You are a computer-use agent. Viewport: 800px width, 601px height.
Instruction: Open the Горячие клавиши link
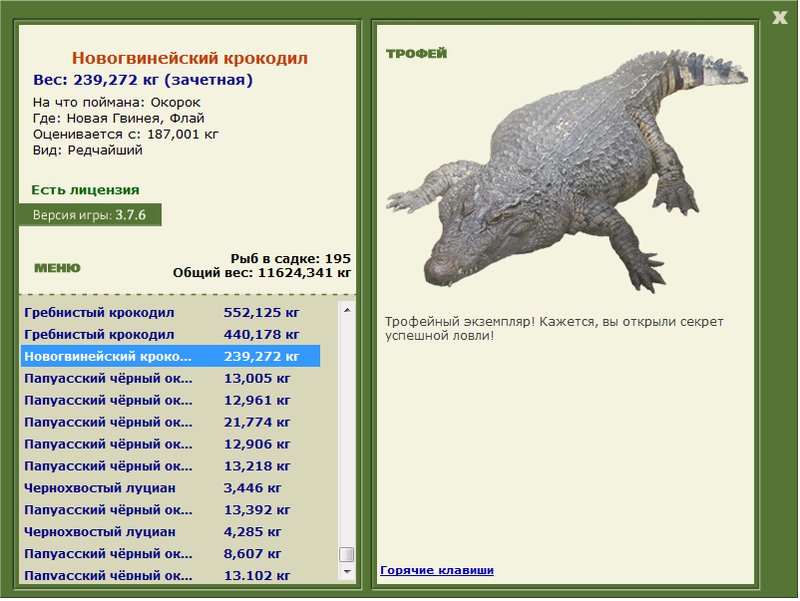point(437,570)
